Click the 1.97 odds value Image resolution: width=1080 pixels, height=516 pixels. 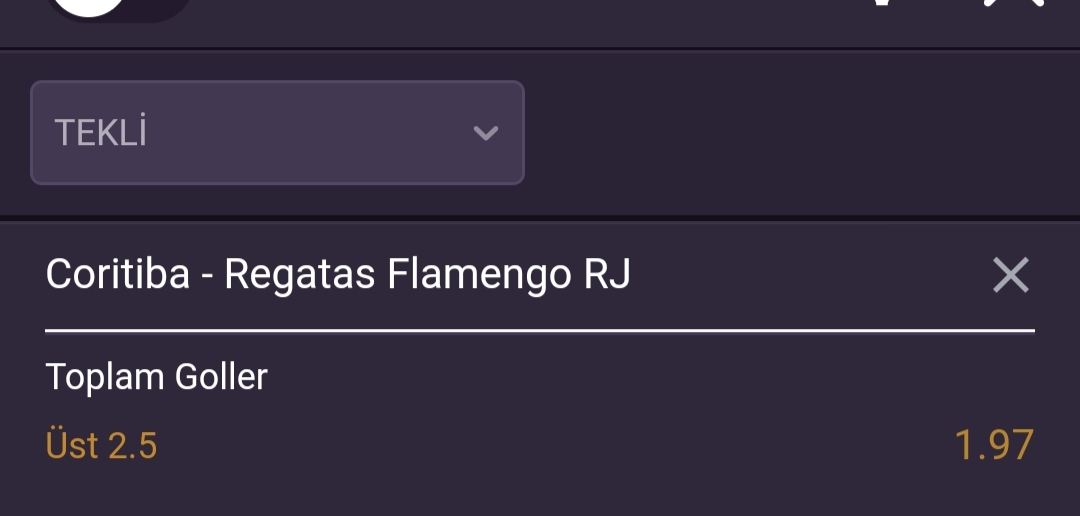click(x=994, y=444)
